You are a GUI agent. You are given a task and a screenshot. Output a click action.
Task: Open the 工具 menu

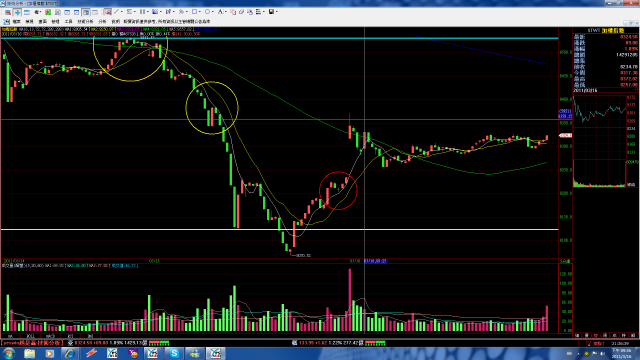coord(68,21)
